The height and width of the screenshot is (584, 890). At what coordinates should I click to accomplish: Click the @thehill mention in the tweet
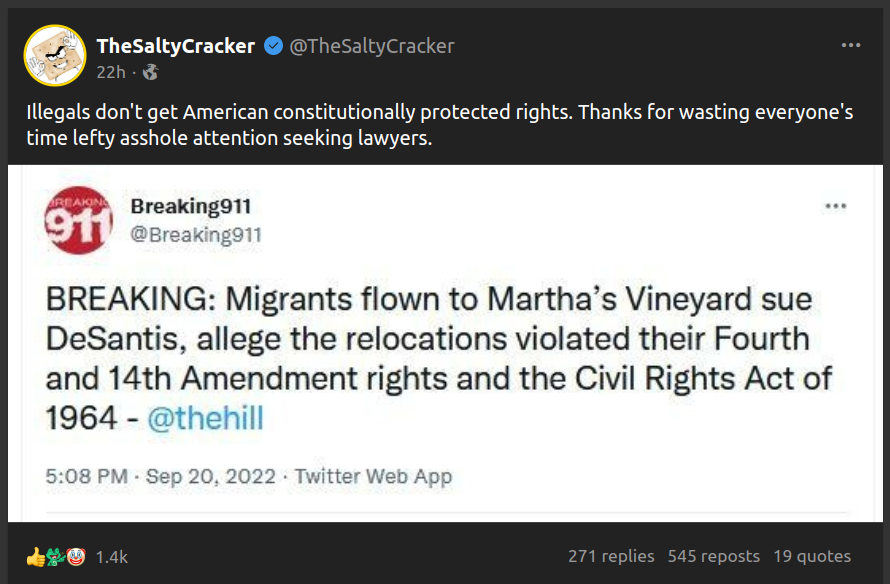click(x=205, y=417)
